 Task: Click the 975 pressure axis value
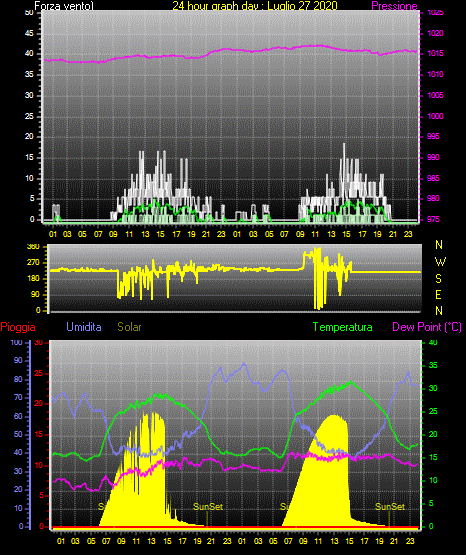[x=433, y=219]
